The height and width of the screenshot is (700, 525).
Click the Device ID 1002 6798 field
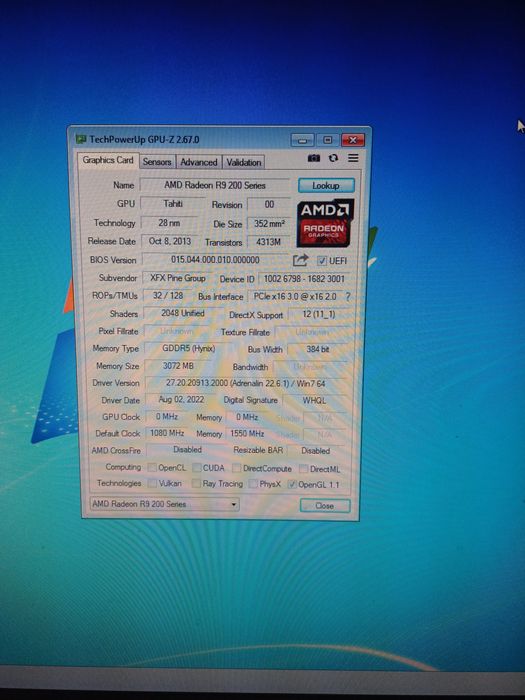pyautogui.click(x=304, y=279)
